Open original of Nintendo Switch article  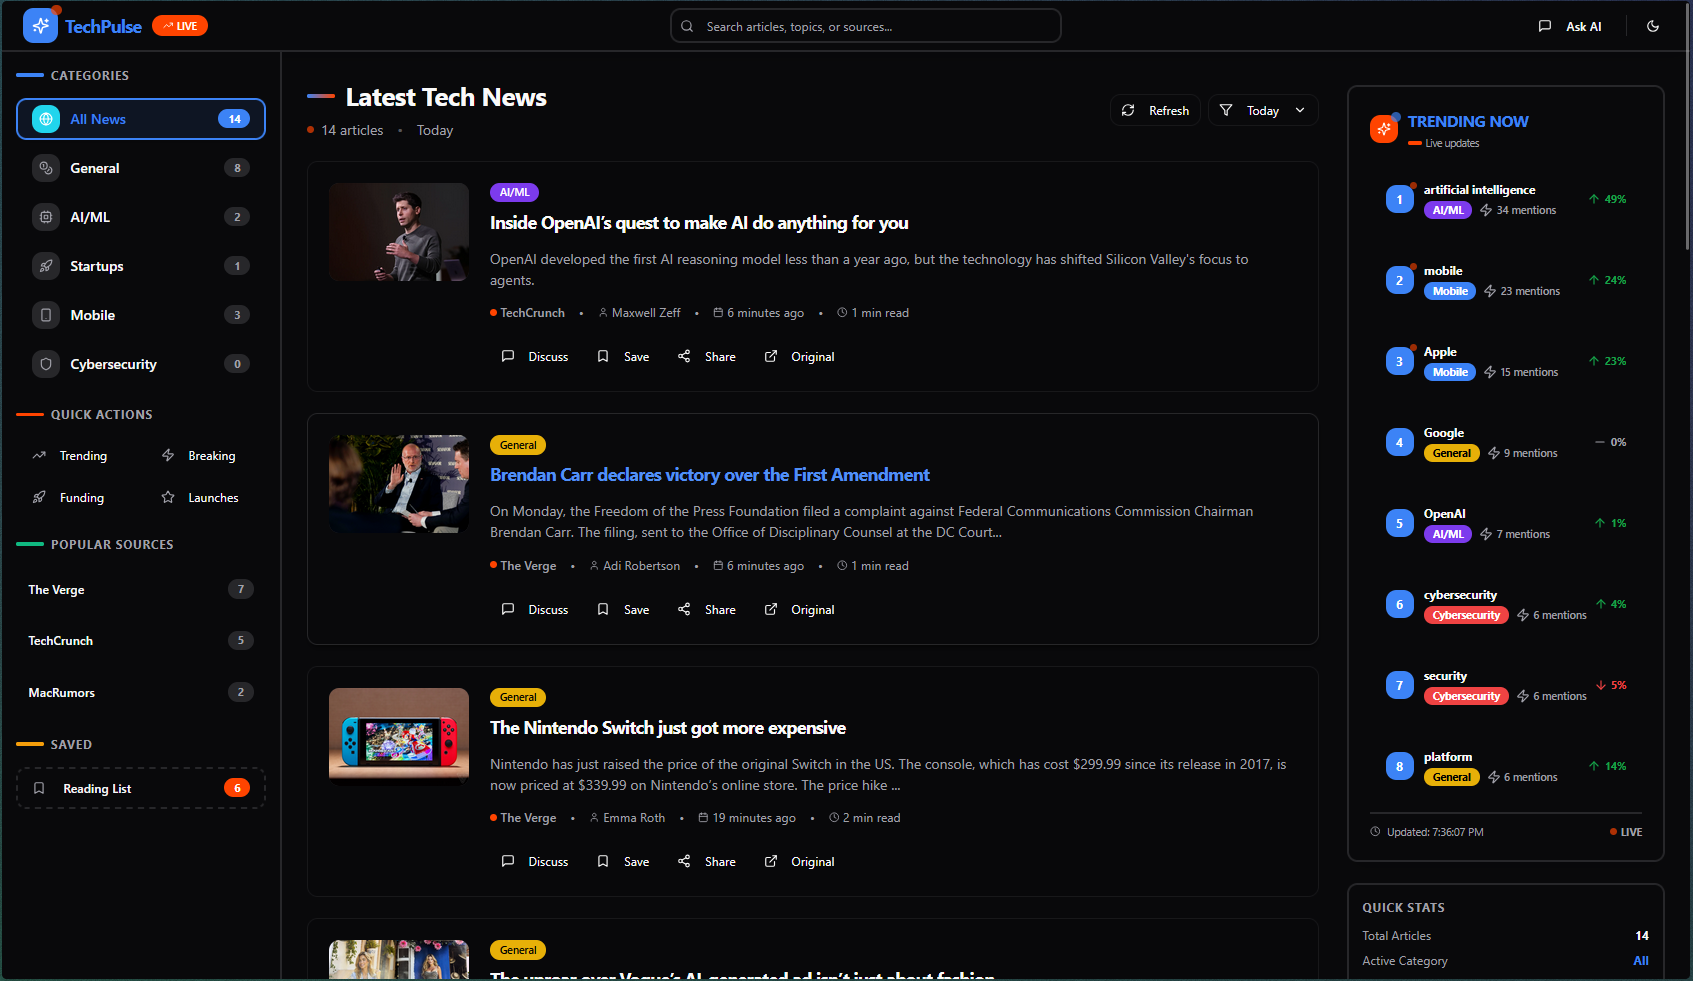pos(799,862)
